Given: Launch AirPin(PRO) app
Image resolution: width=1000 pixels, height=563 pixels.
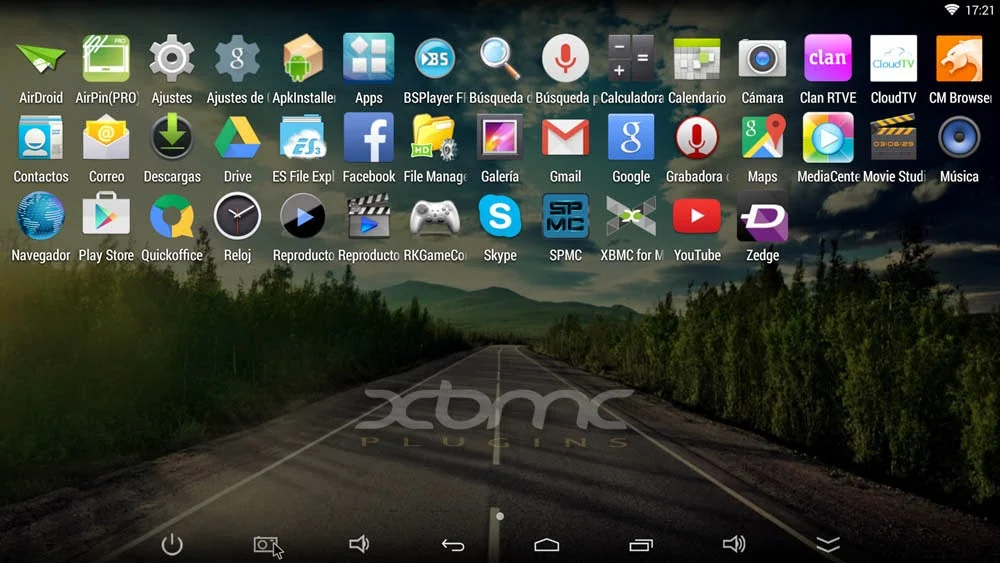Looking at the screenshot, I should tap(107, 59).
